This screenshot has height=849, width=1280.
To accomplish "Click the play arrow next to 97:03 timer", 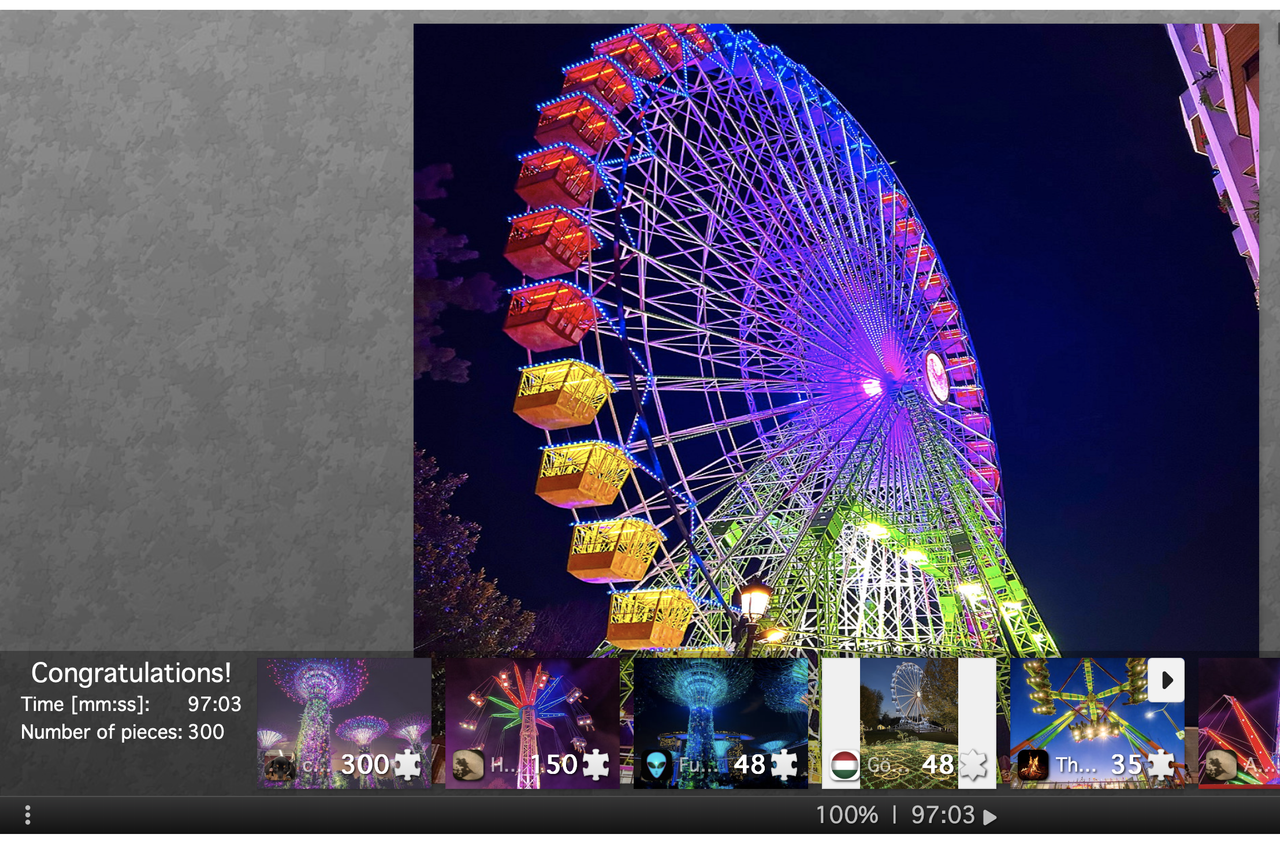I will tap(989, 817).
